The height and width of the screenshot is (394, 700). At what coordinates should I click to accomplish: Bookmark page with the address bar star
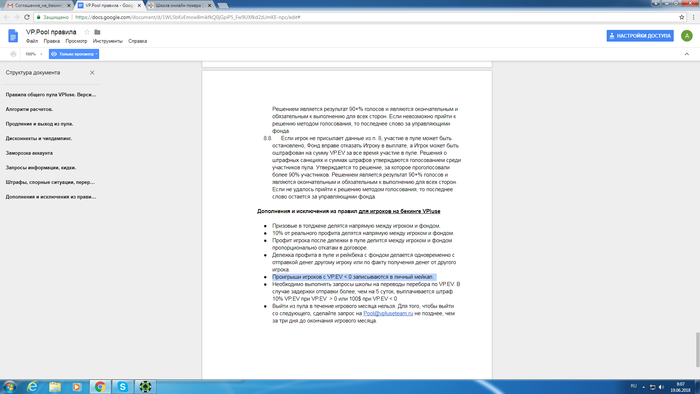pos(682,17)
